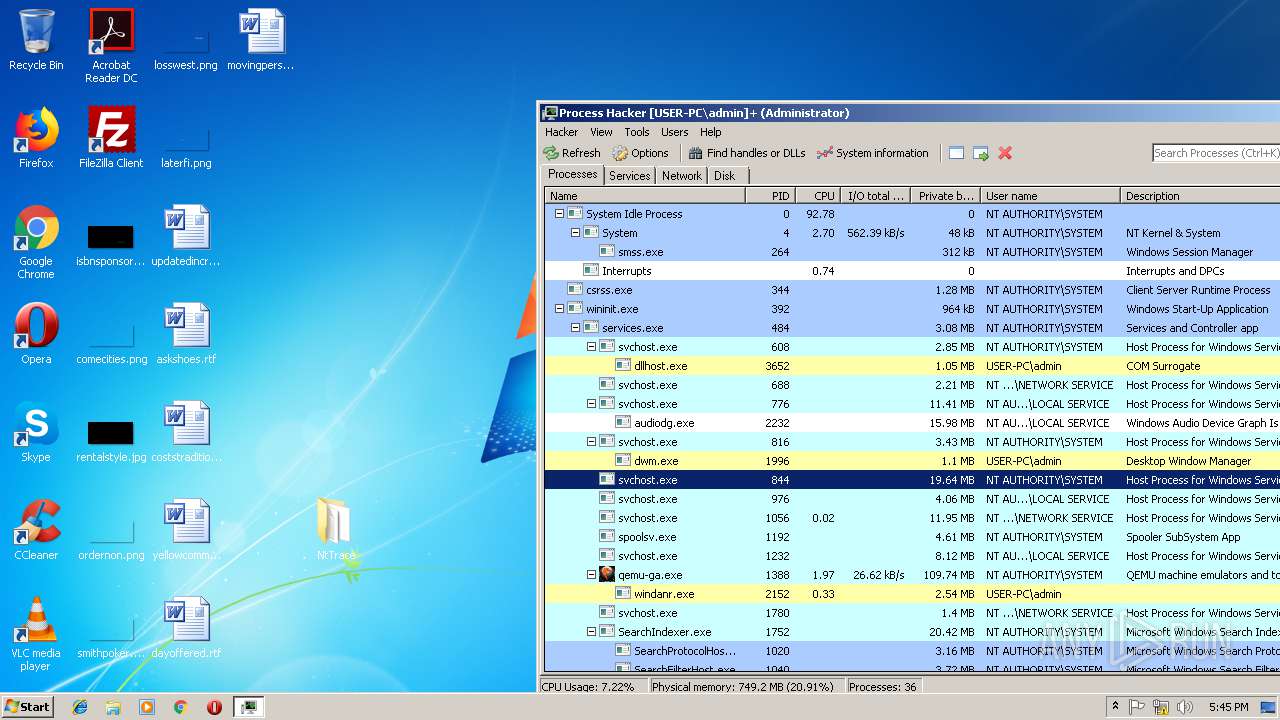This screenshot has width=1280, height=720.
Task: Select the askshoes.rtf document icon
Action: tap(186, 334)
